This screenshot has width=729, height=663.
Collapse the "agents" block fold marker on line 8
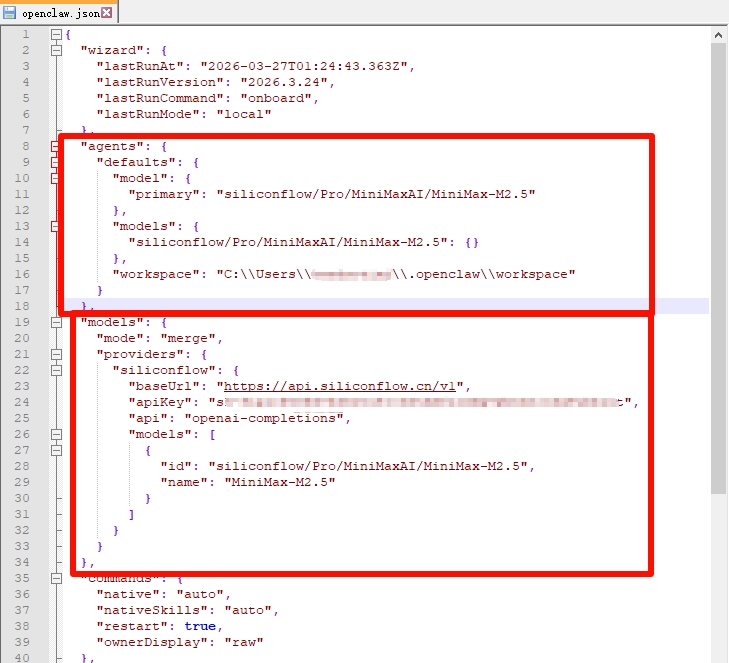coord(55,146)
